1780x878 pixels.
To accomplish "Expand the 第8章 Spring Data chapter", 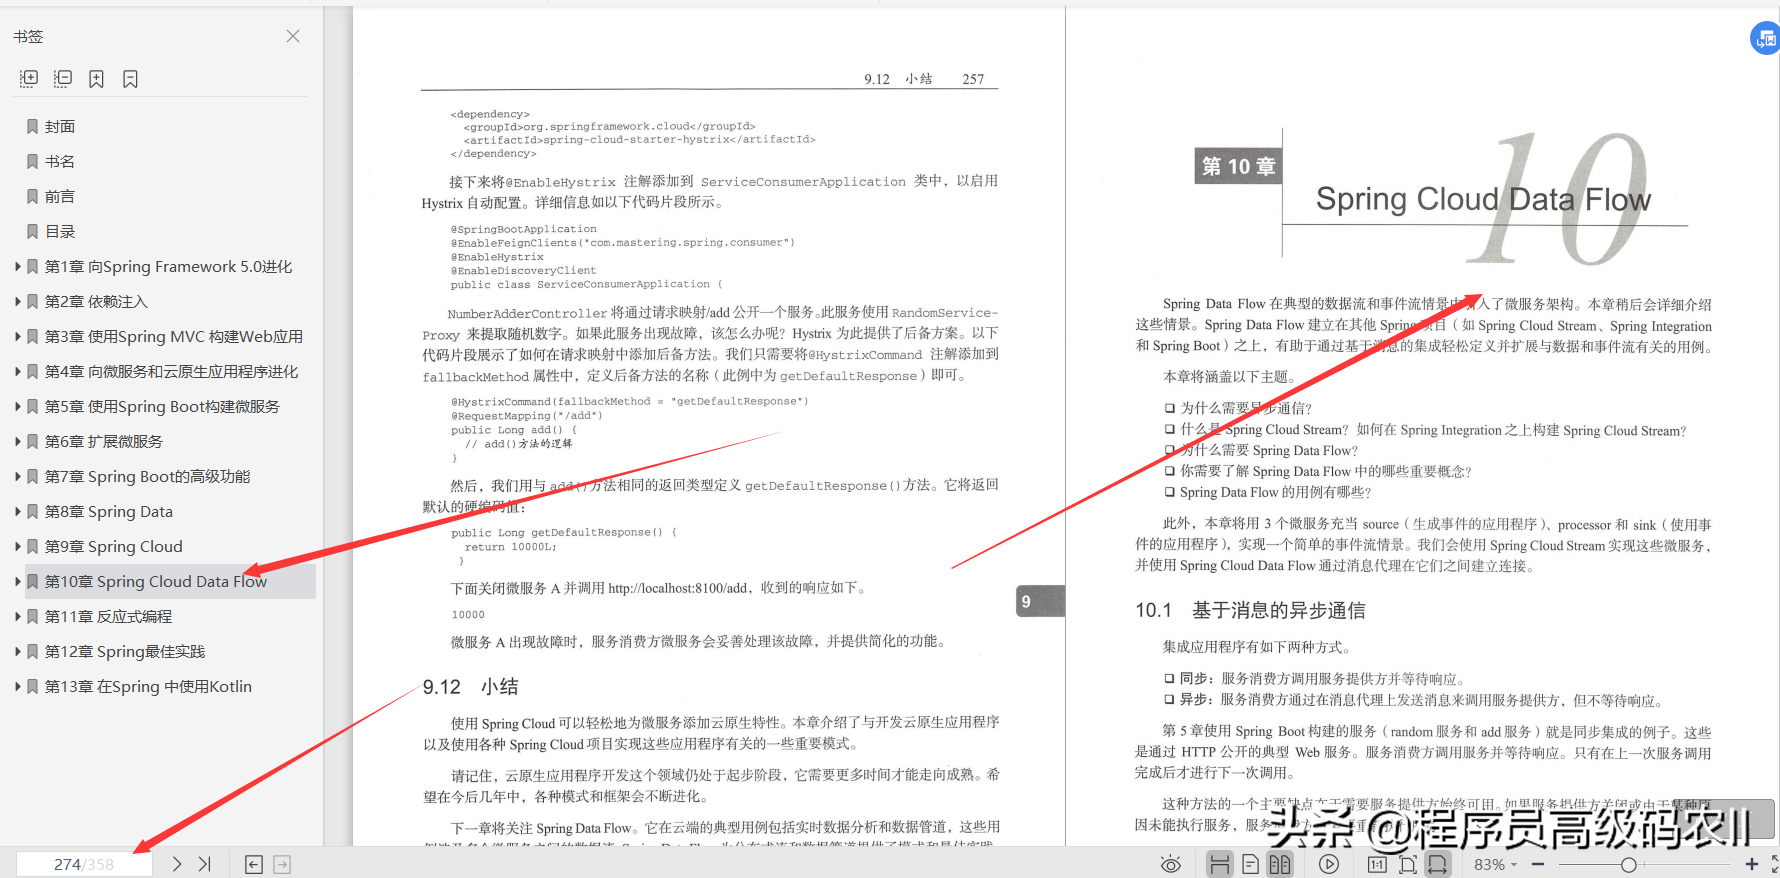I will coord(17,511).
